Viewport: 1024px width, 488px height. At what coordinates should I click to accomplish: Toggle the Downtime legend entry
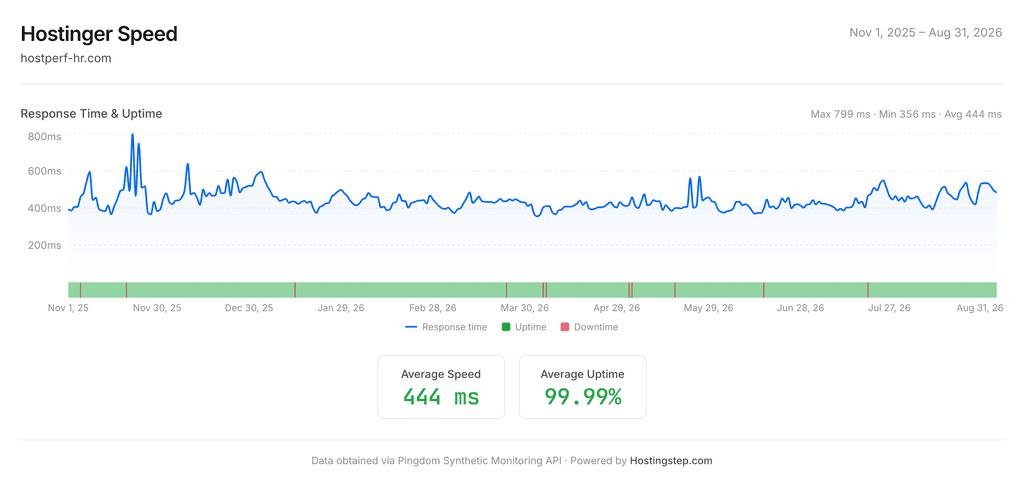coord(589,327)
